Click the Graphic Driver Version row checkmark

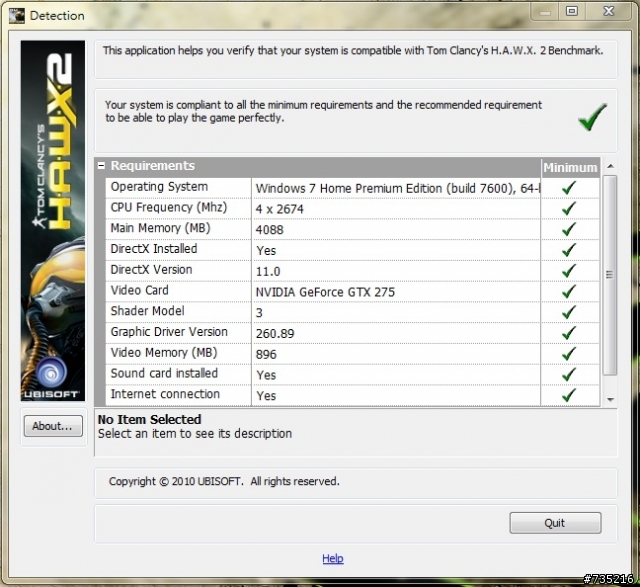click(x=569, y=333)
